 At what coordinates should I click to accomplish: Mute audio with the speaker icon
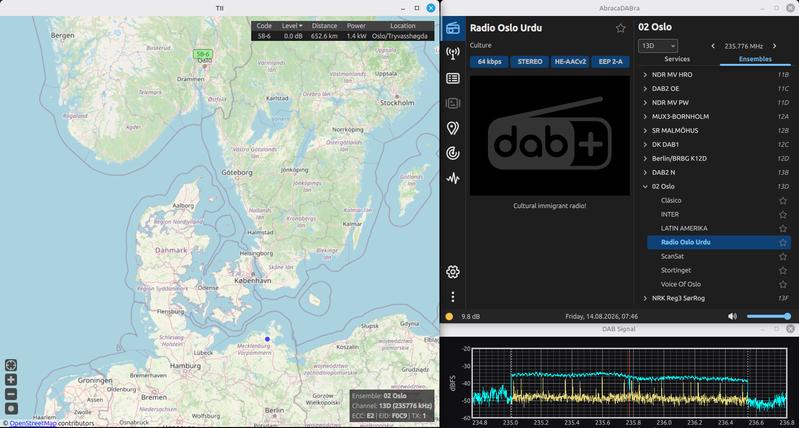732,316
